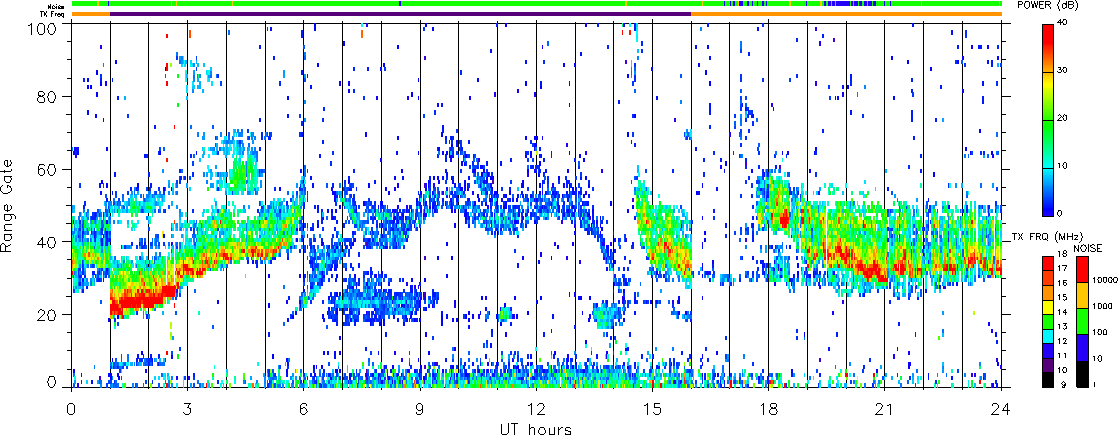Viewport: 1118px width, 435px height.
Task: Click the '12' value in the TX FRQ legend
Action: [x=1062, y=341]
